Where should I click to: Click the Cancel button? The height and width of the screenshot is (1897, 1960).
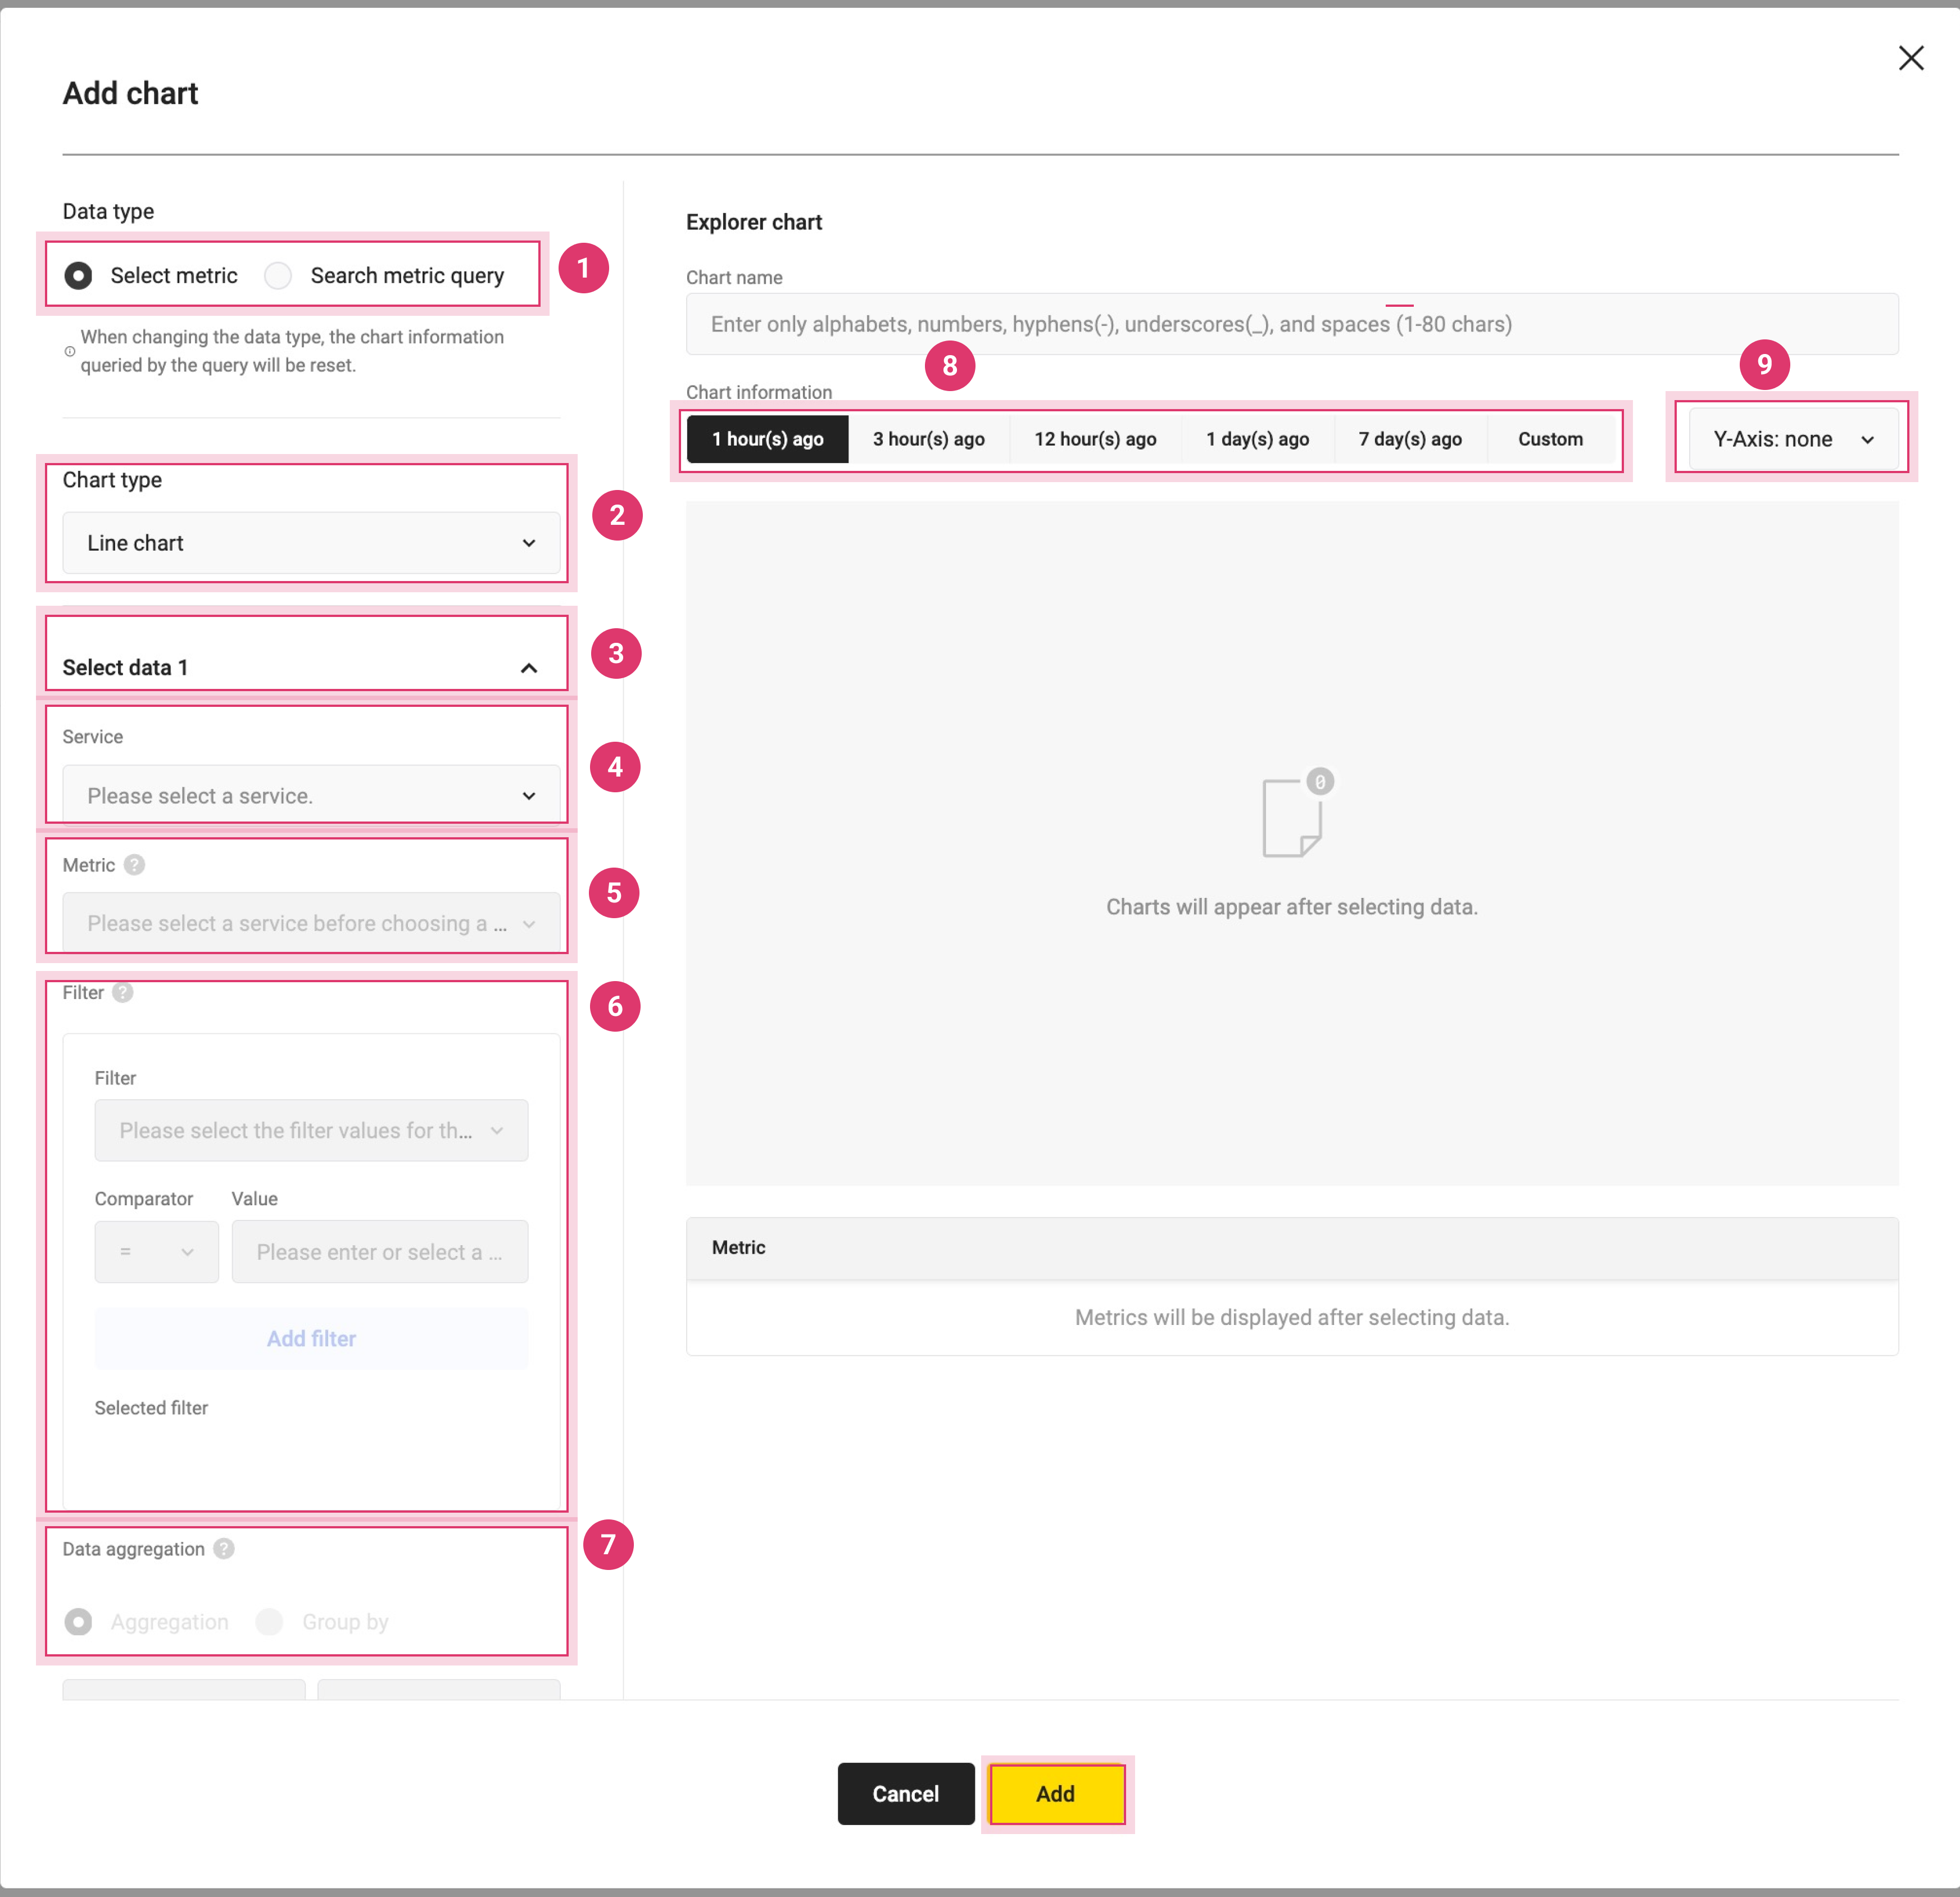tap(905, 1794)
